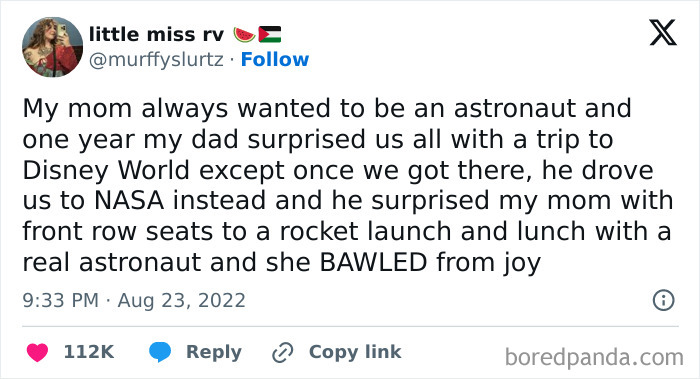Click the X logo in the corner
This screenshot has width=700, height=379.
(x=663, y=33)
